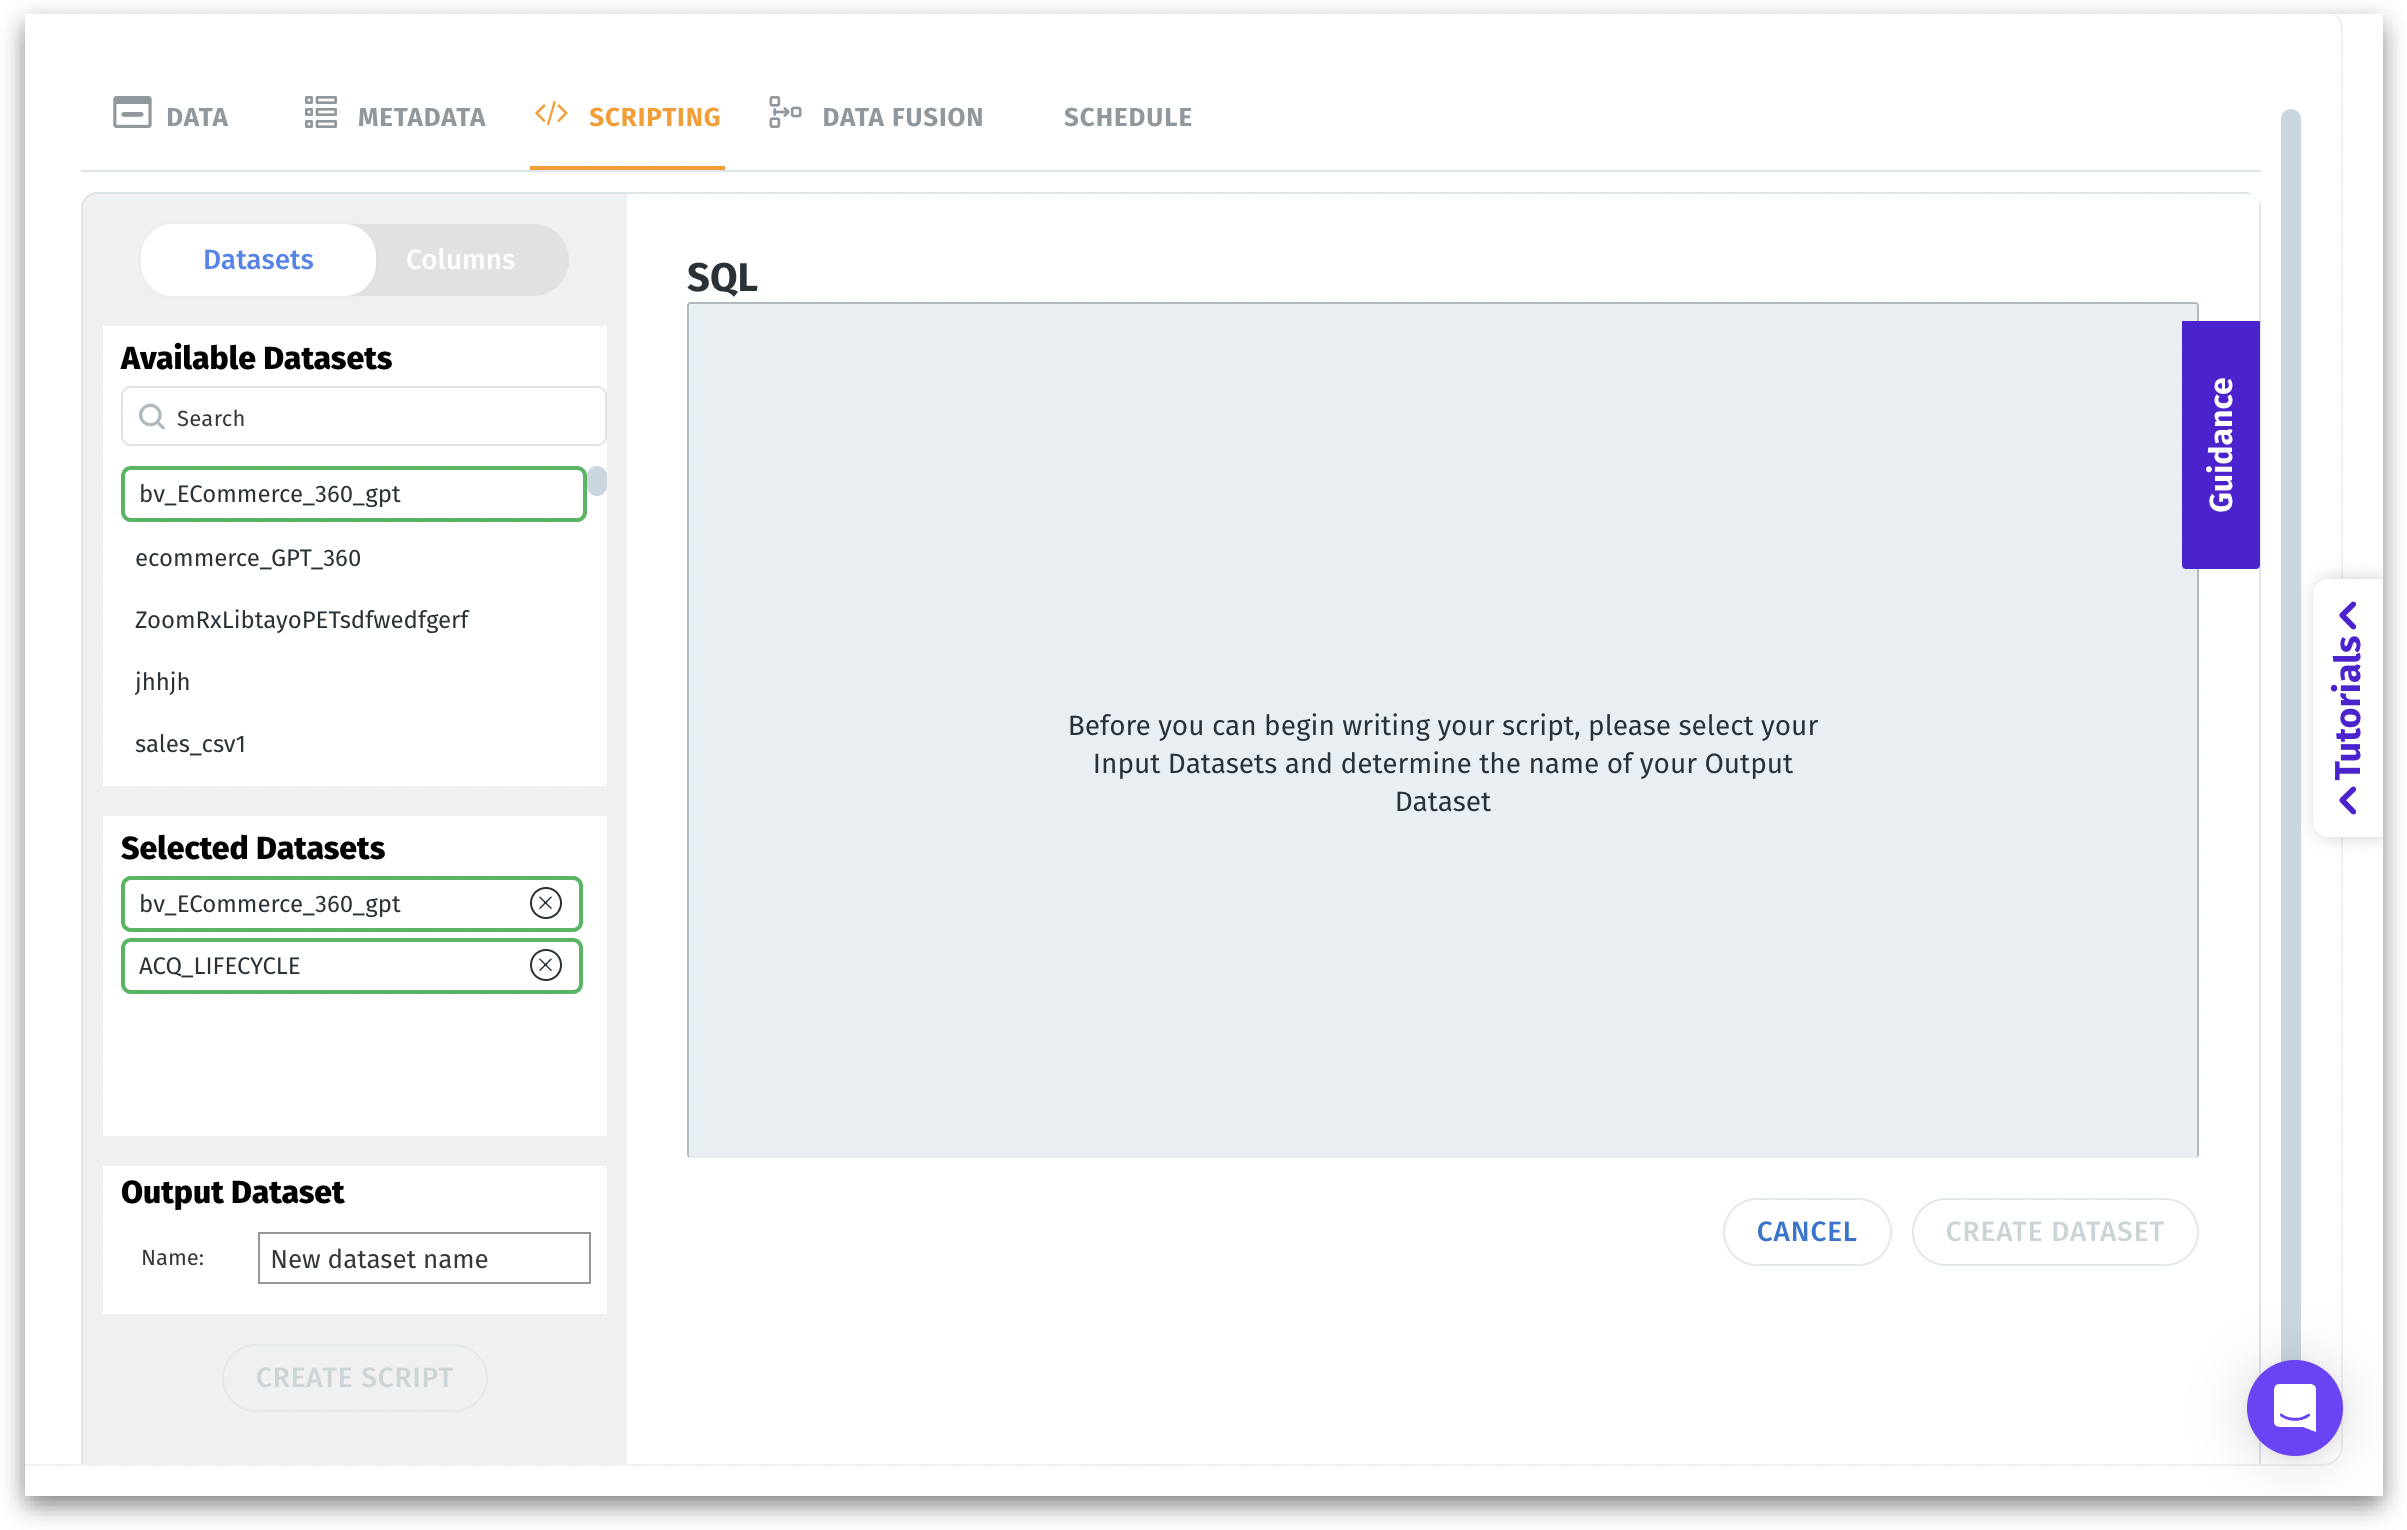The image size is (2407, 1530).
Task: Expand the Tutorials side panel
Action: [2348, 708]
